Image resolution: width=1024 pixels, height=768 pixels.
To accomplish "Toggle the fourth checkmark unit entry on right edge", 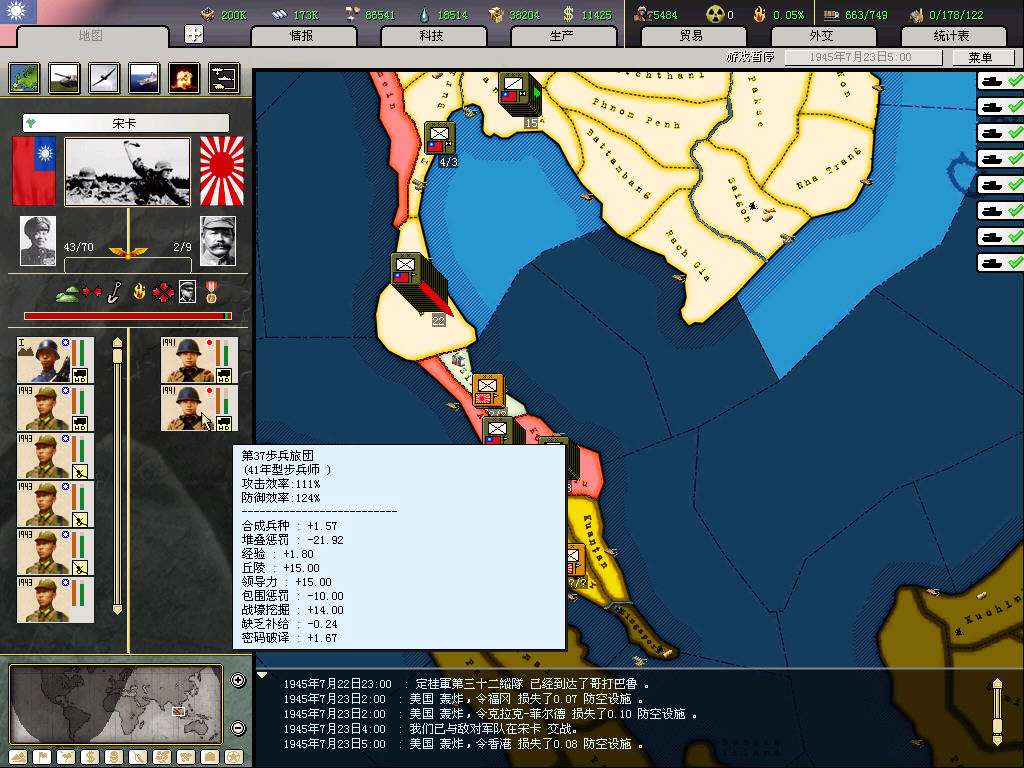I will (1000, 158).
